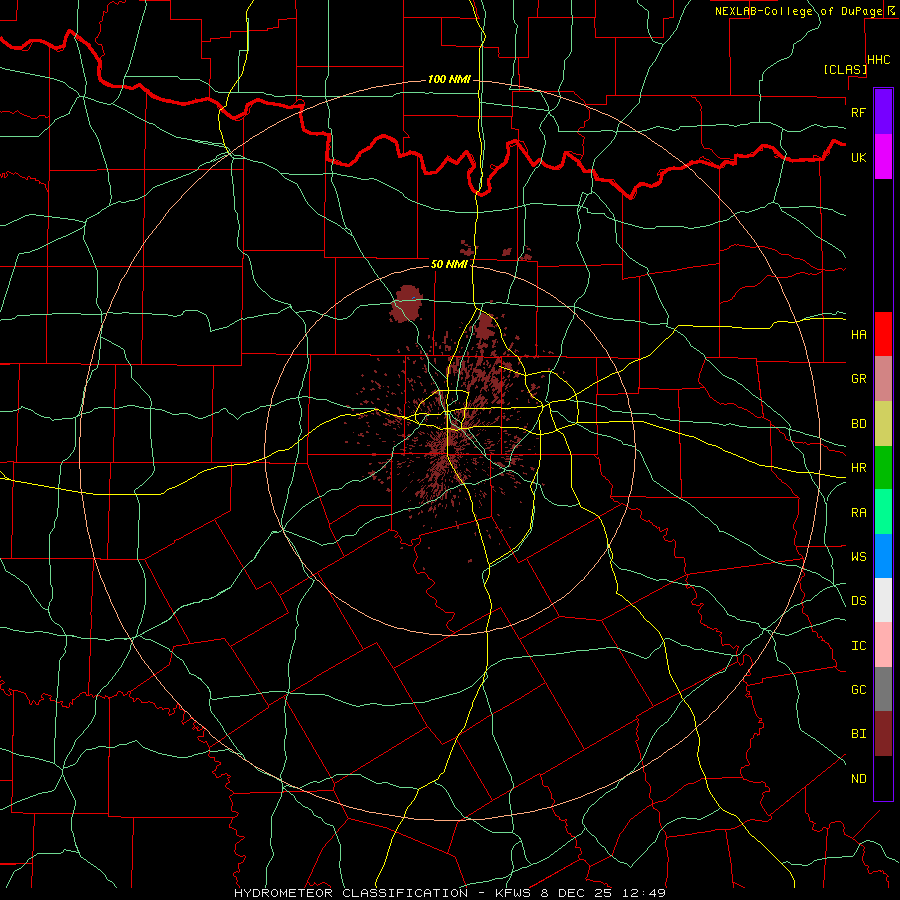This screenshot has height=900, width=900.
Task: Click the ND black legend swatch
Action: (883, 778)
